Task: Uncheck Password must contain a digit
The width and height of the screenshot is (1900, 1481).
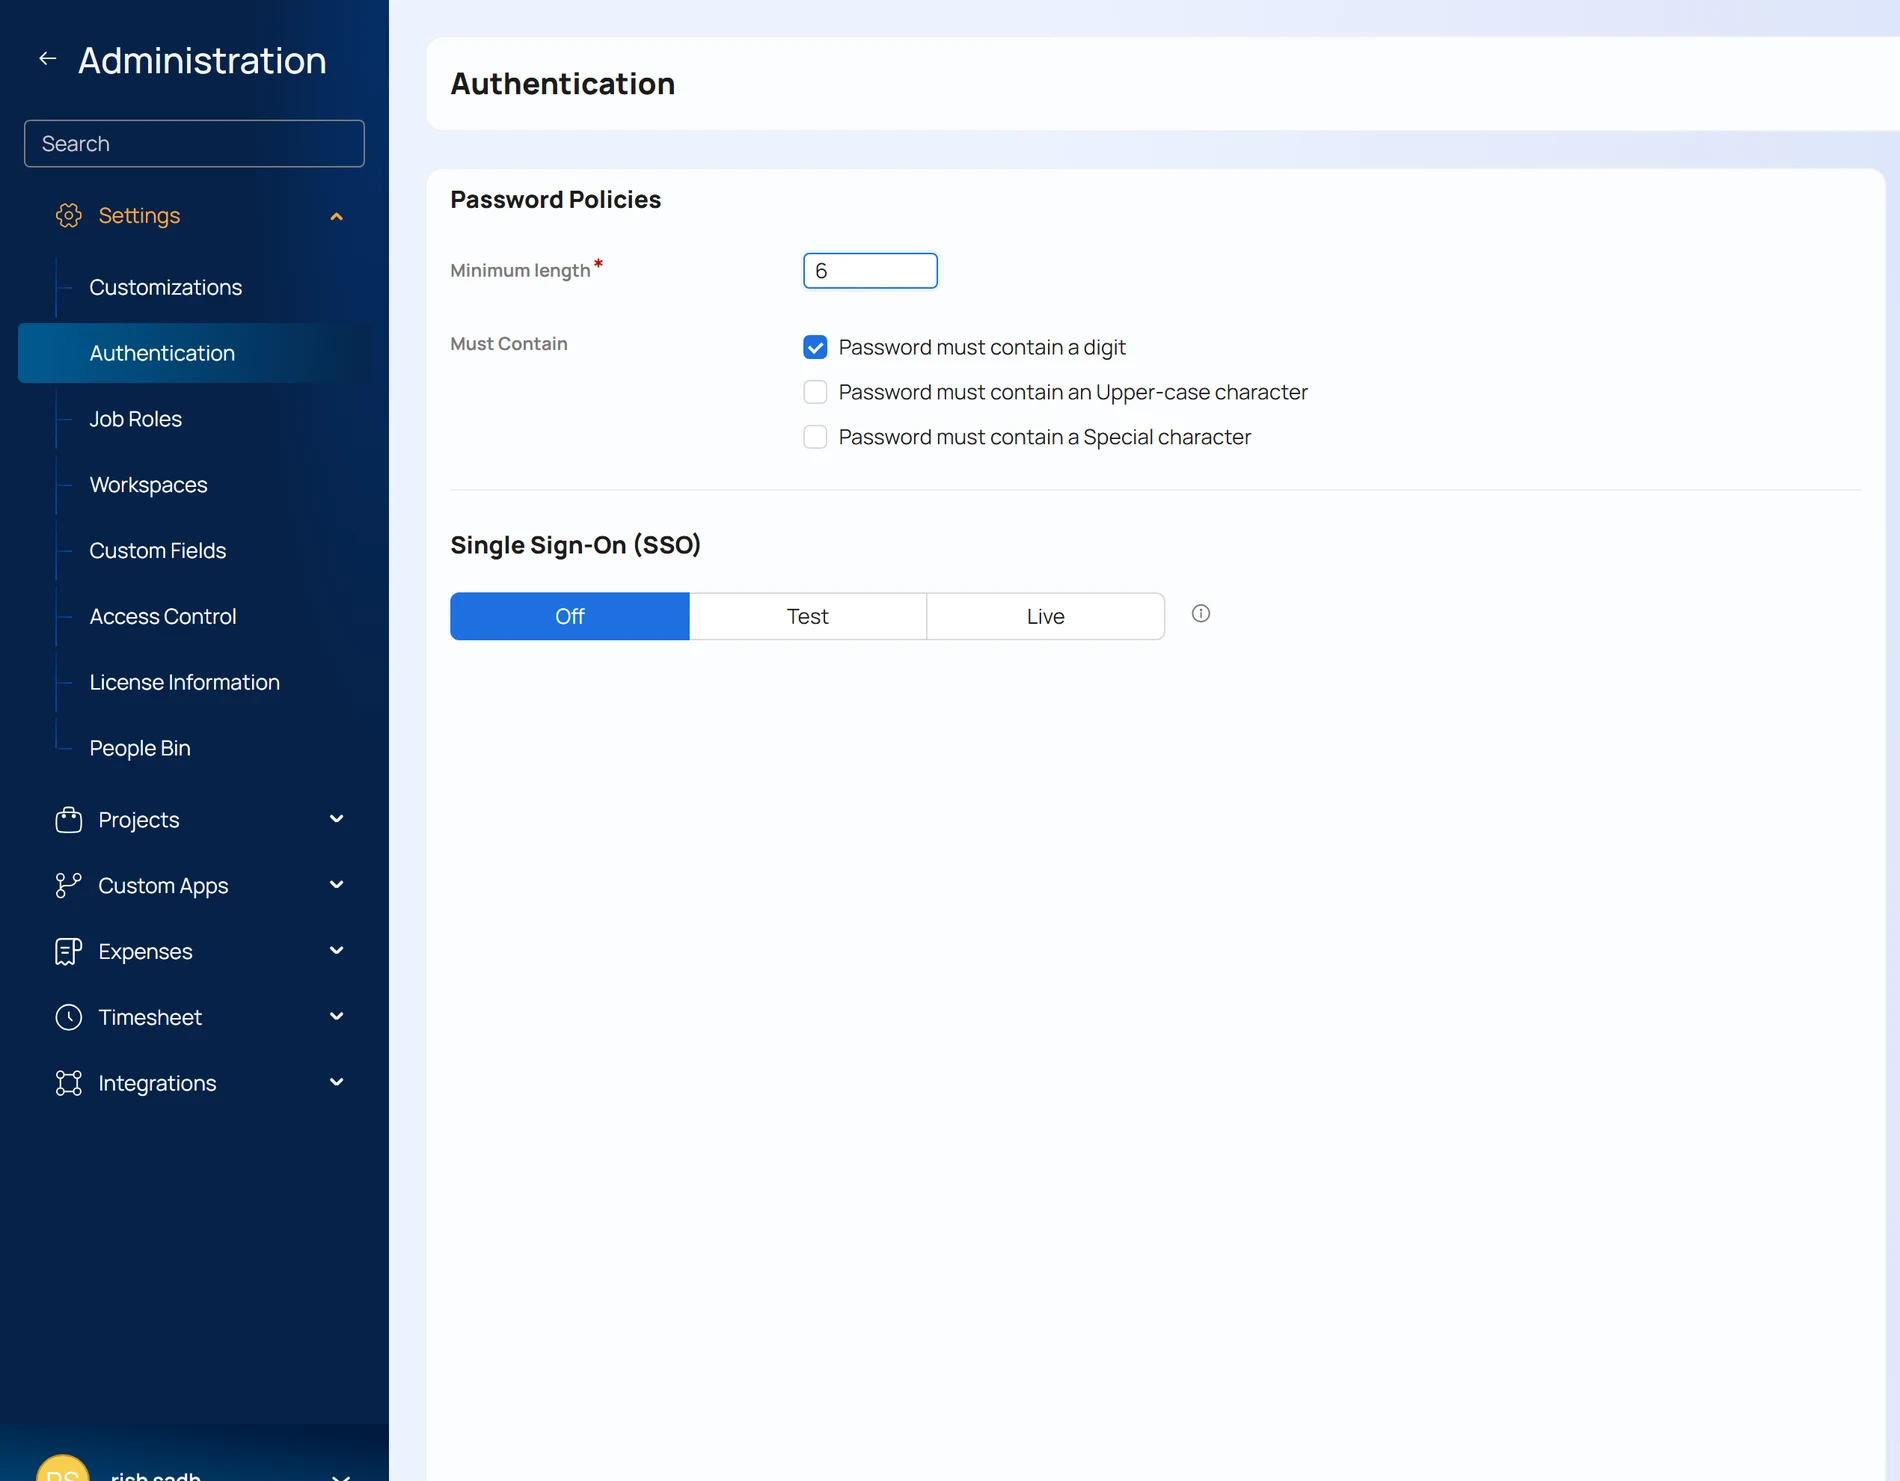Action: 815,347
